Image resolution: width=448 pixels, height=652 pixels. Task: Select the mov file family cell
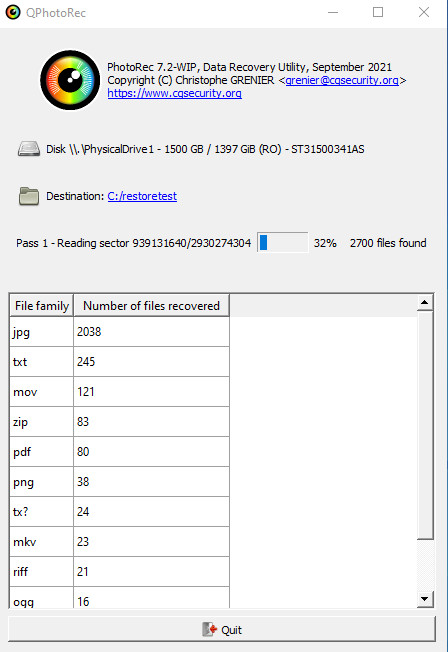[x=42, y=392]
